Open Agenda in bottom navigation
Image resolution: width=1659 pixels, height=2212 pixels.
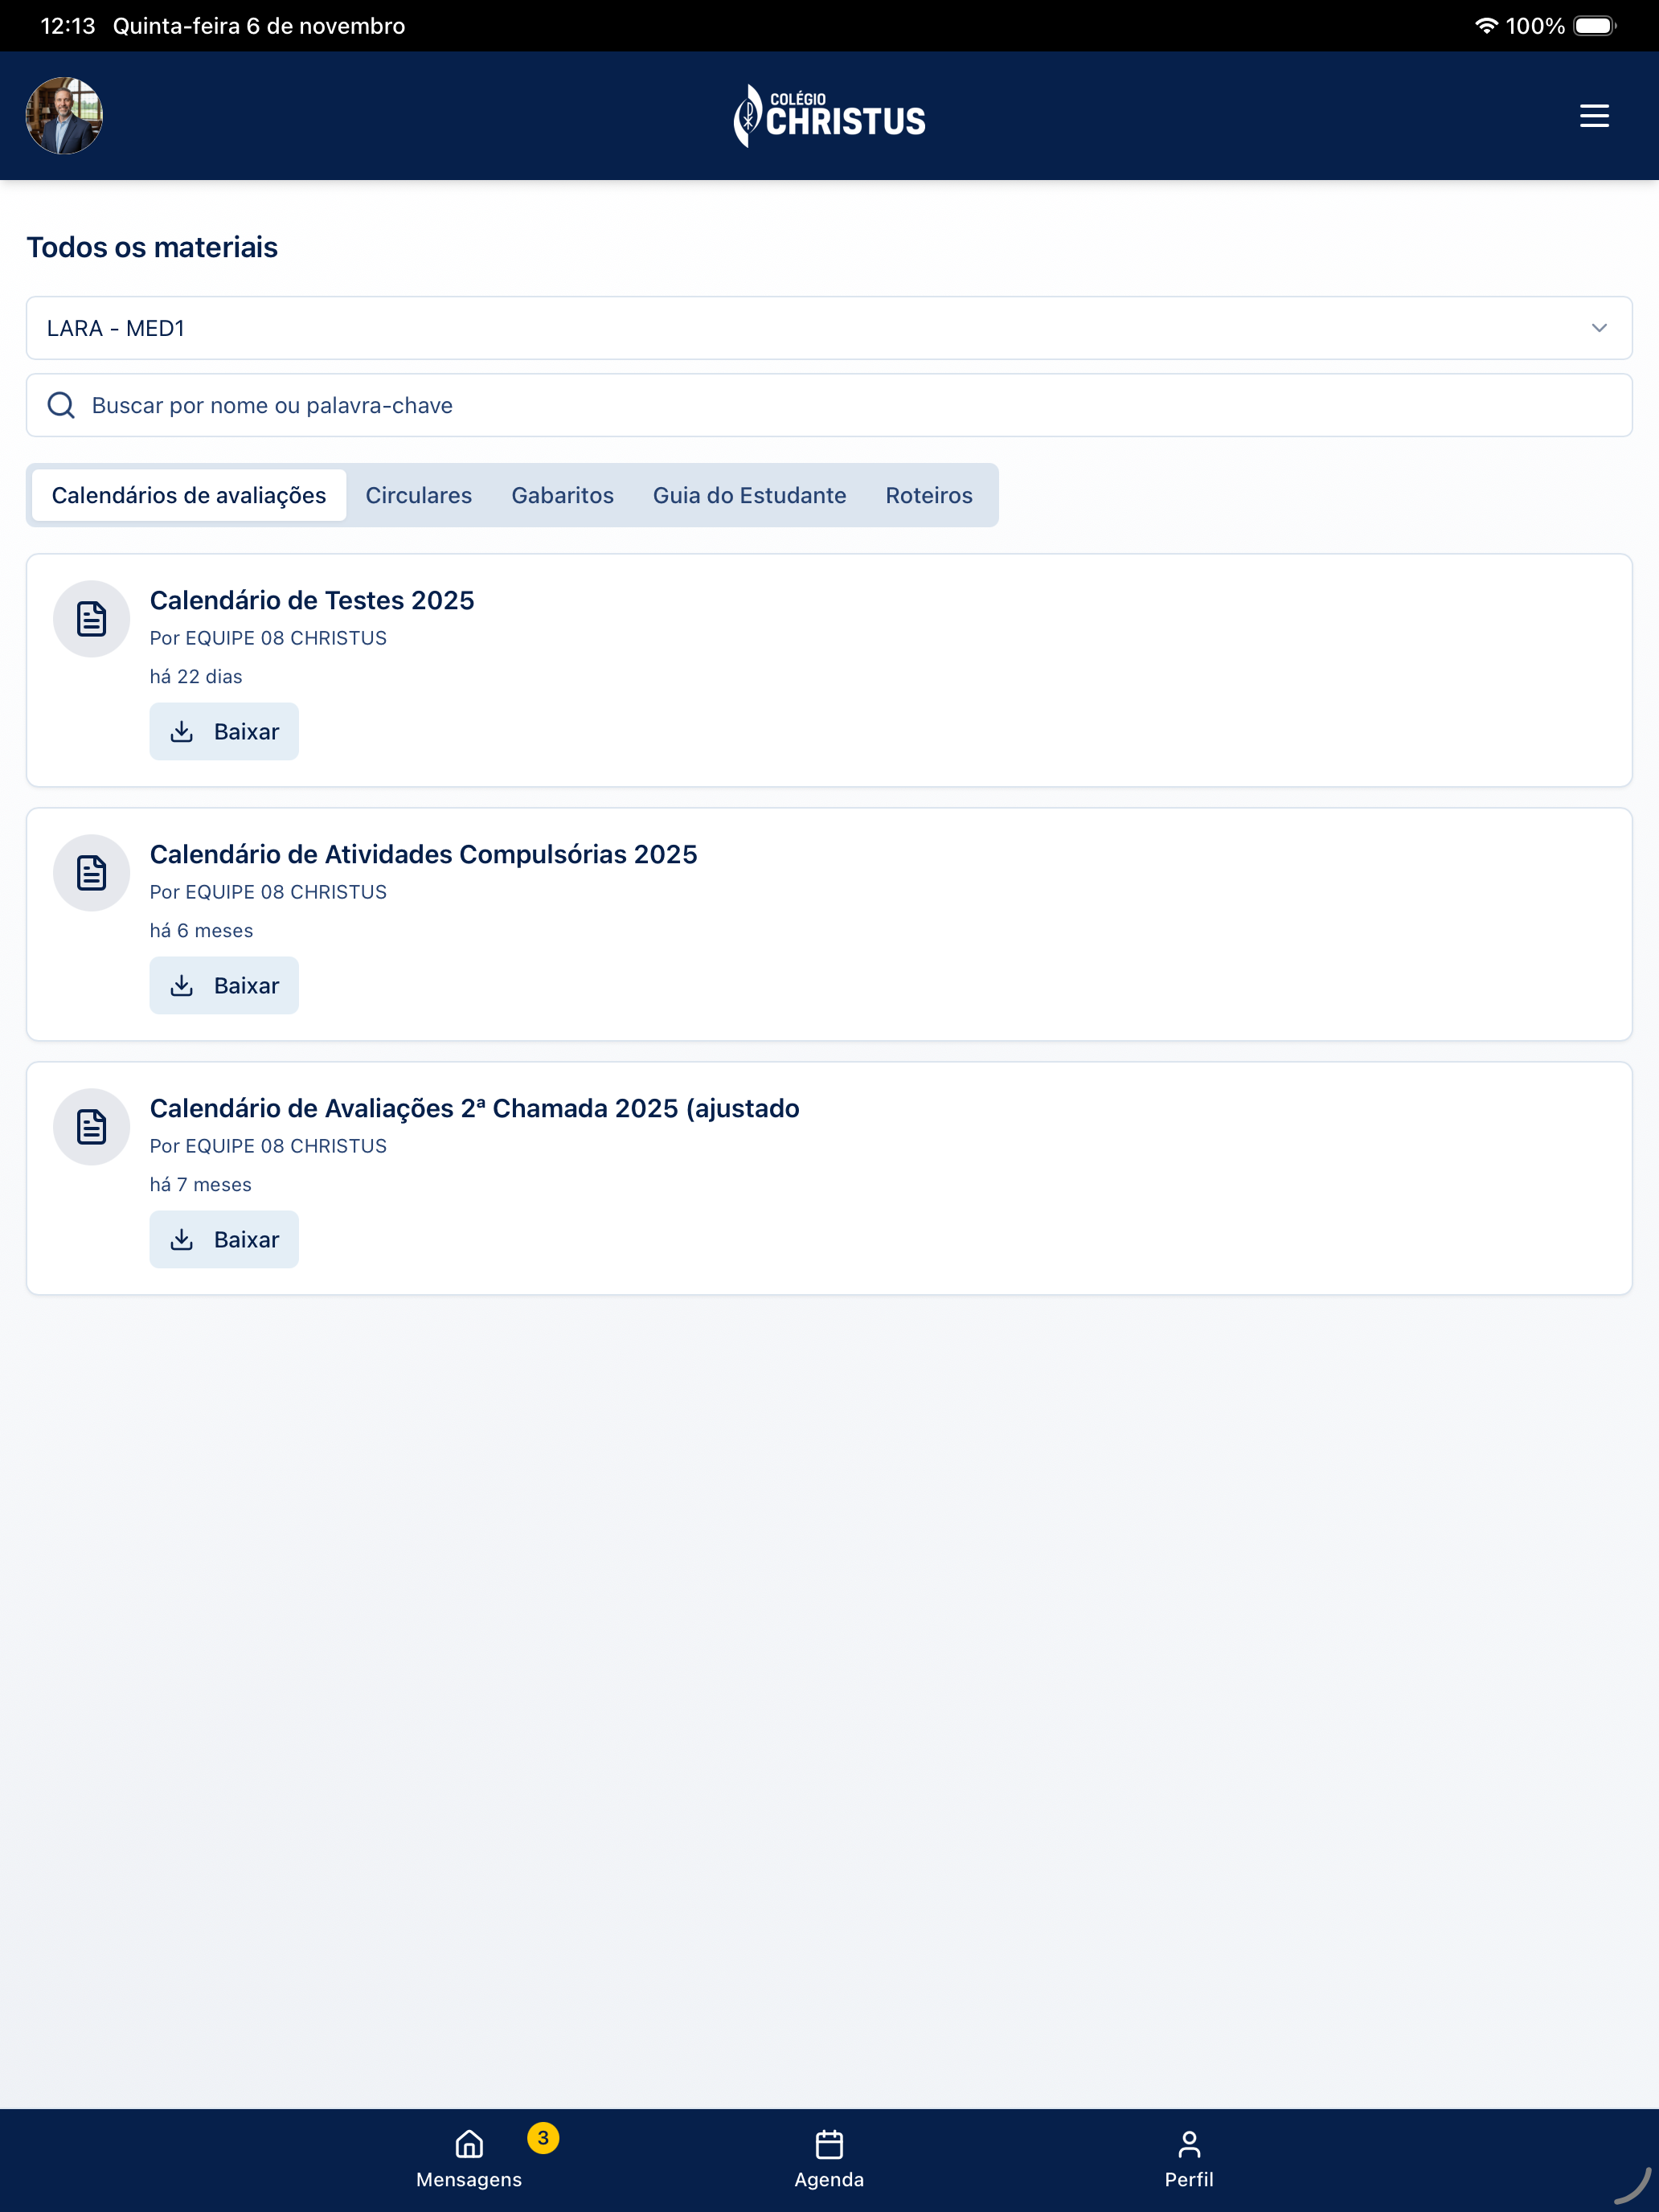point(829,2160)
